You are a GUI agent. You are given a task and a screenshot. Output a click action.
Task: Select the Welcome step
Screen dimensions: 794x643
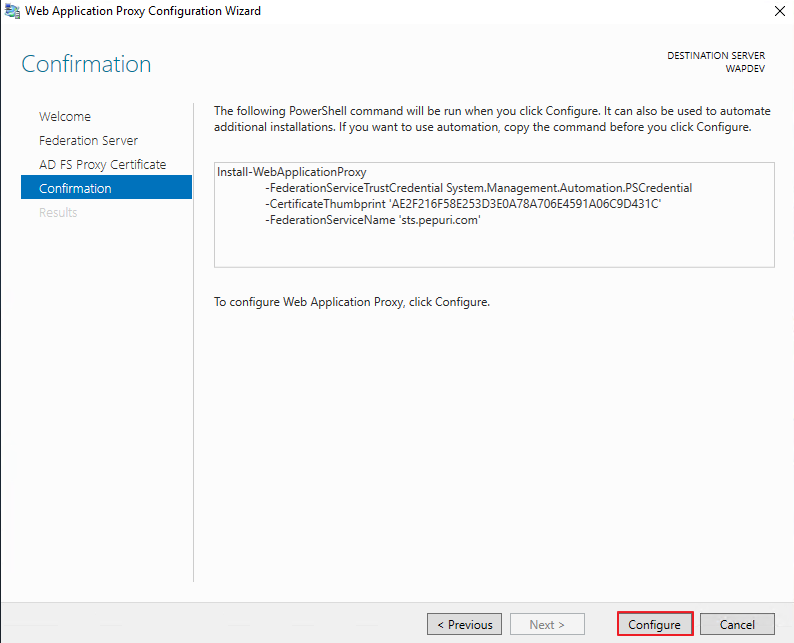tap(65, 116)
